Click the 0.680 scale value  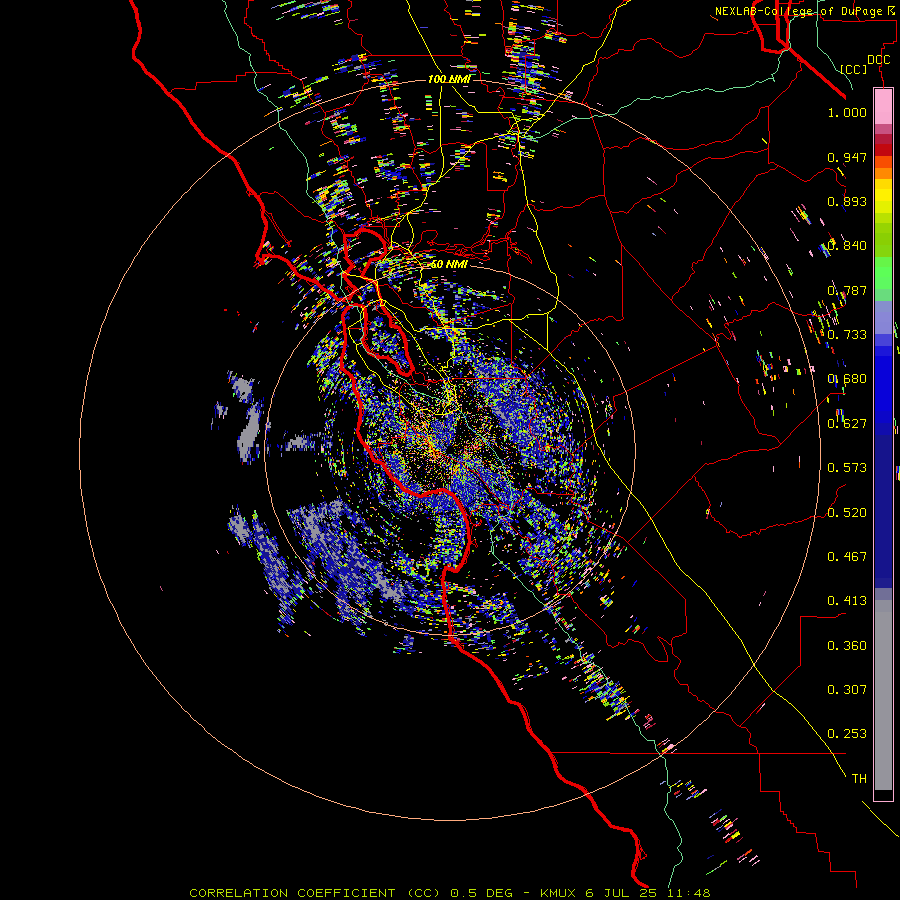click(x=847, y=379)
